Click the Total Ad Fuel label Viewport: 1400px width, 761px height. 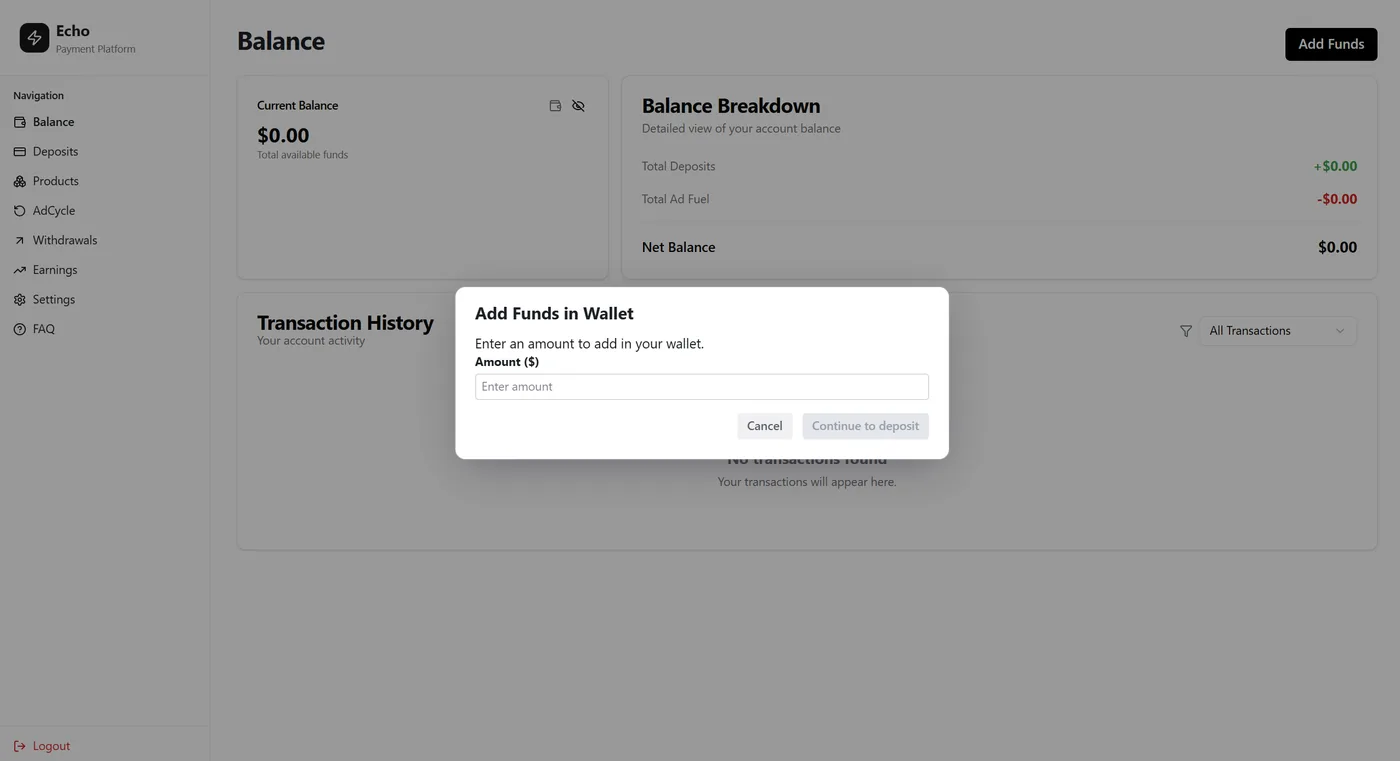tap(675, 199)
